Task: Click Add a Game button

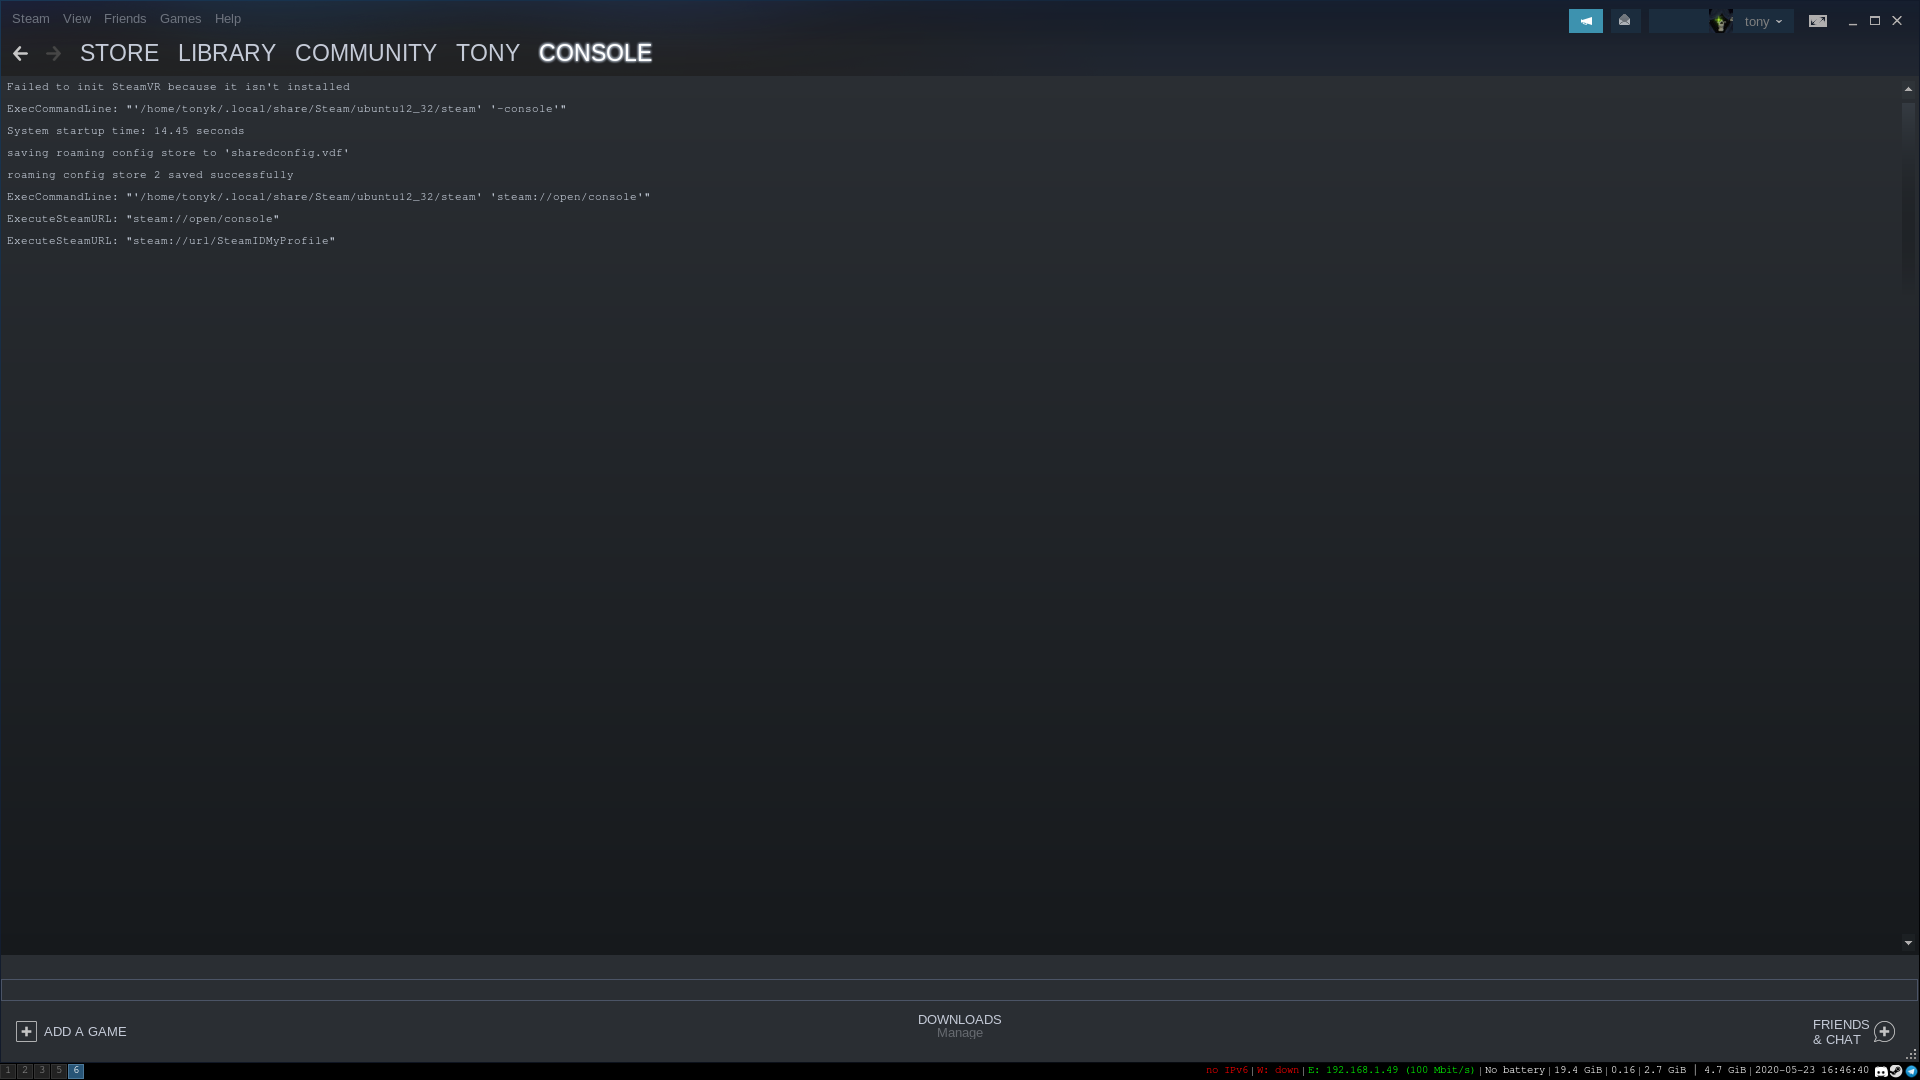Action: coord(73,1031)
